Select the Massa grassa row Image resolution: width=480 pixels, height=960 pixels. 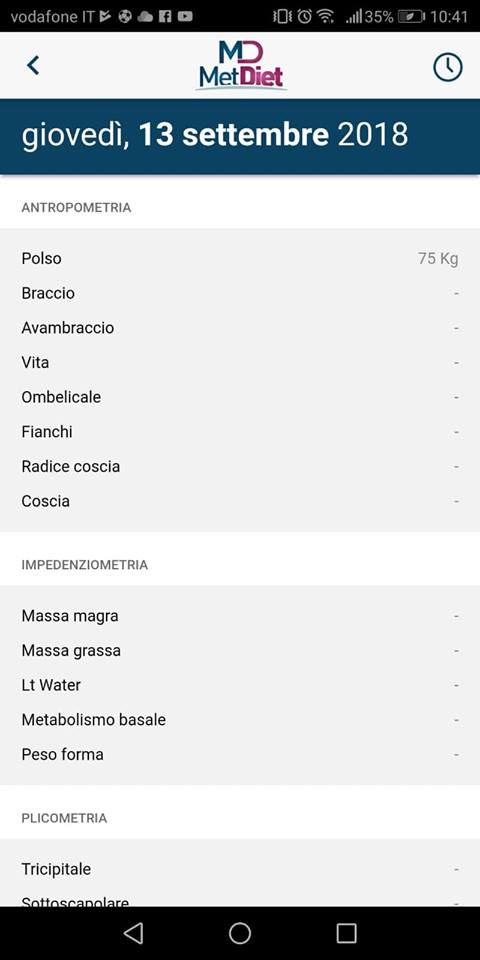(x=240, y=650)
